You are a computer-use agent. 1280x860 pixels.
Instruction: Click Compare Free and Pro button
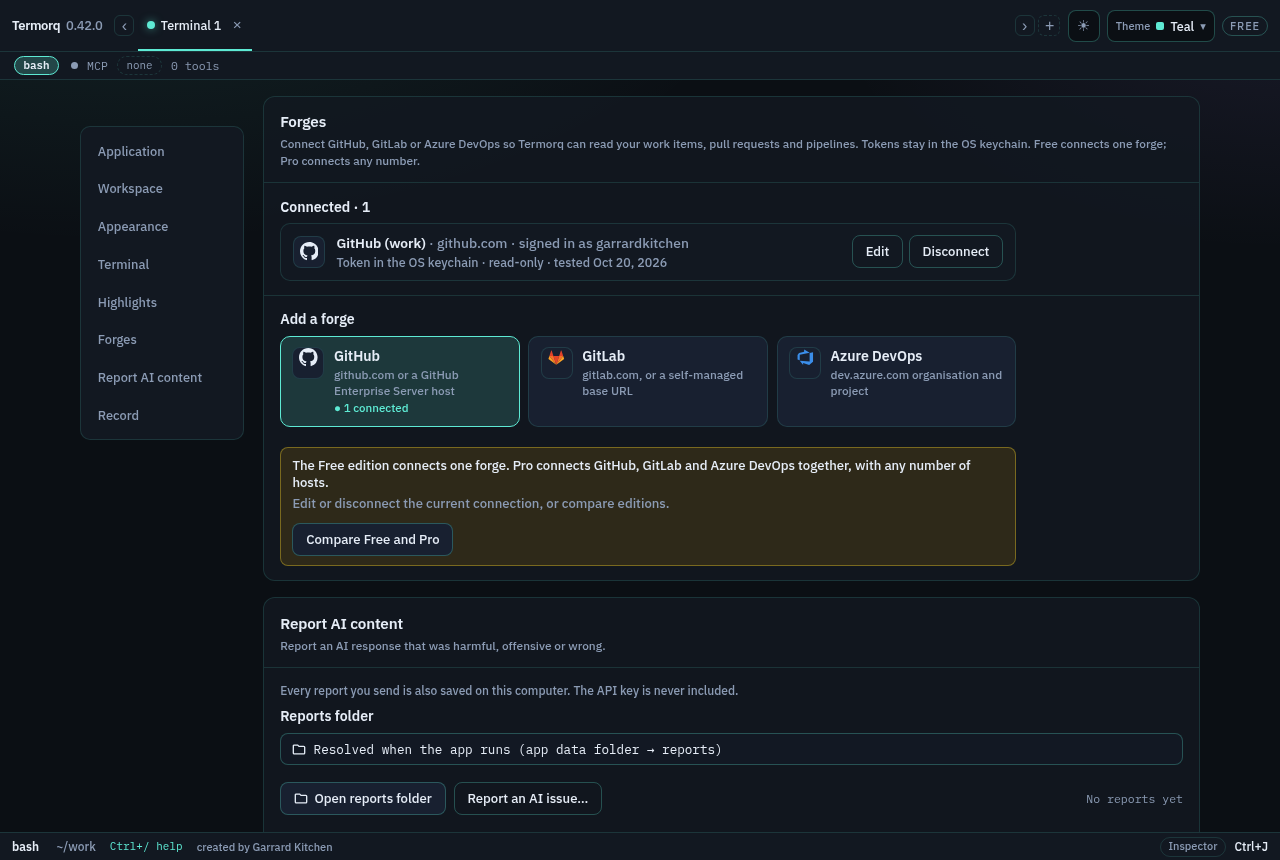pyautogui.click(x=373, y=540)
